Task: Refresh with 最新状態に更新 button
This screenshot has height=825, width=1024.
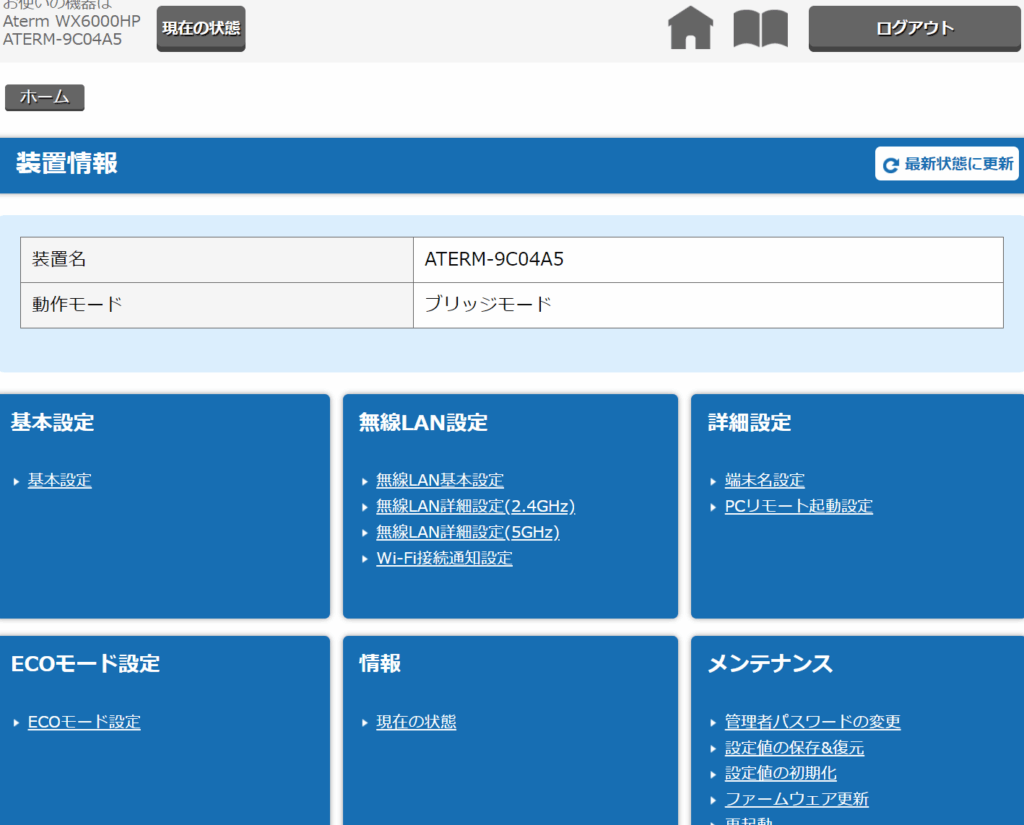Action: pos(947,163)
